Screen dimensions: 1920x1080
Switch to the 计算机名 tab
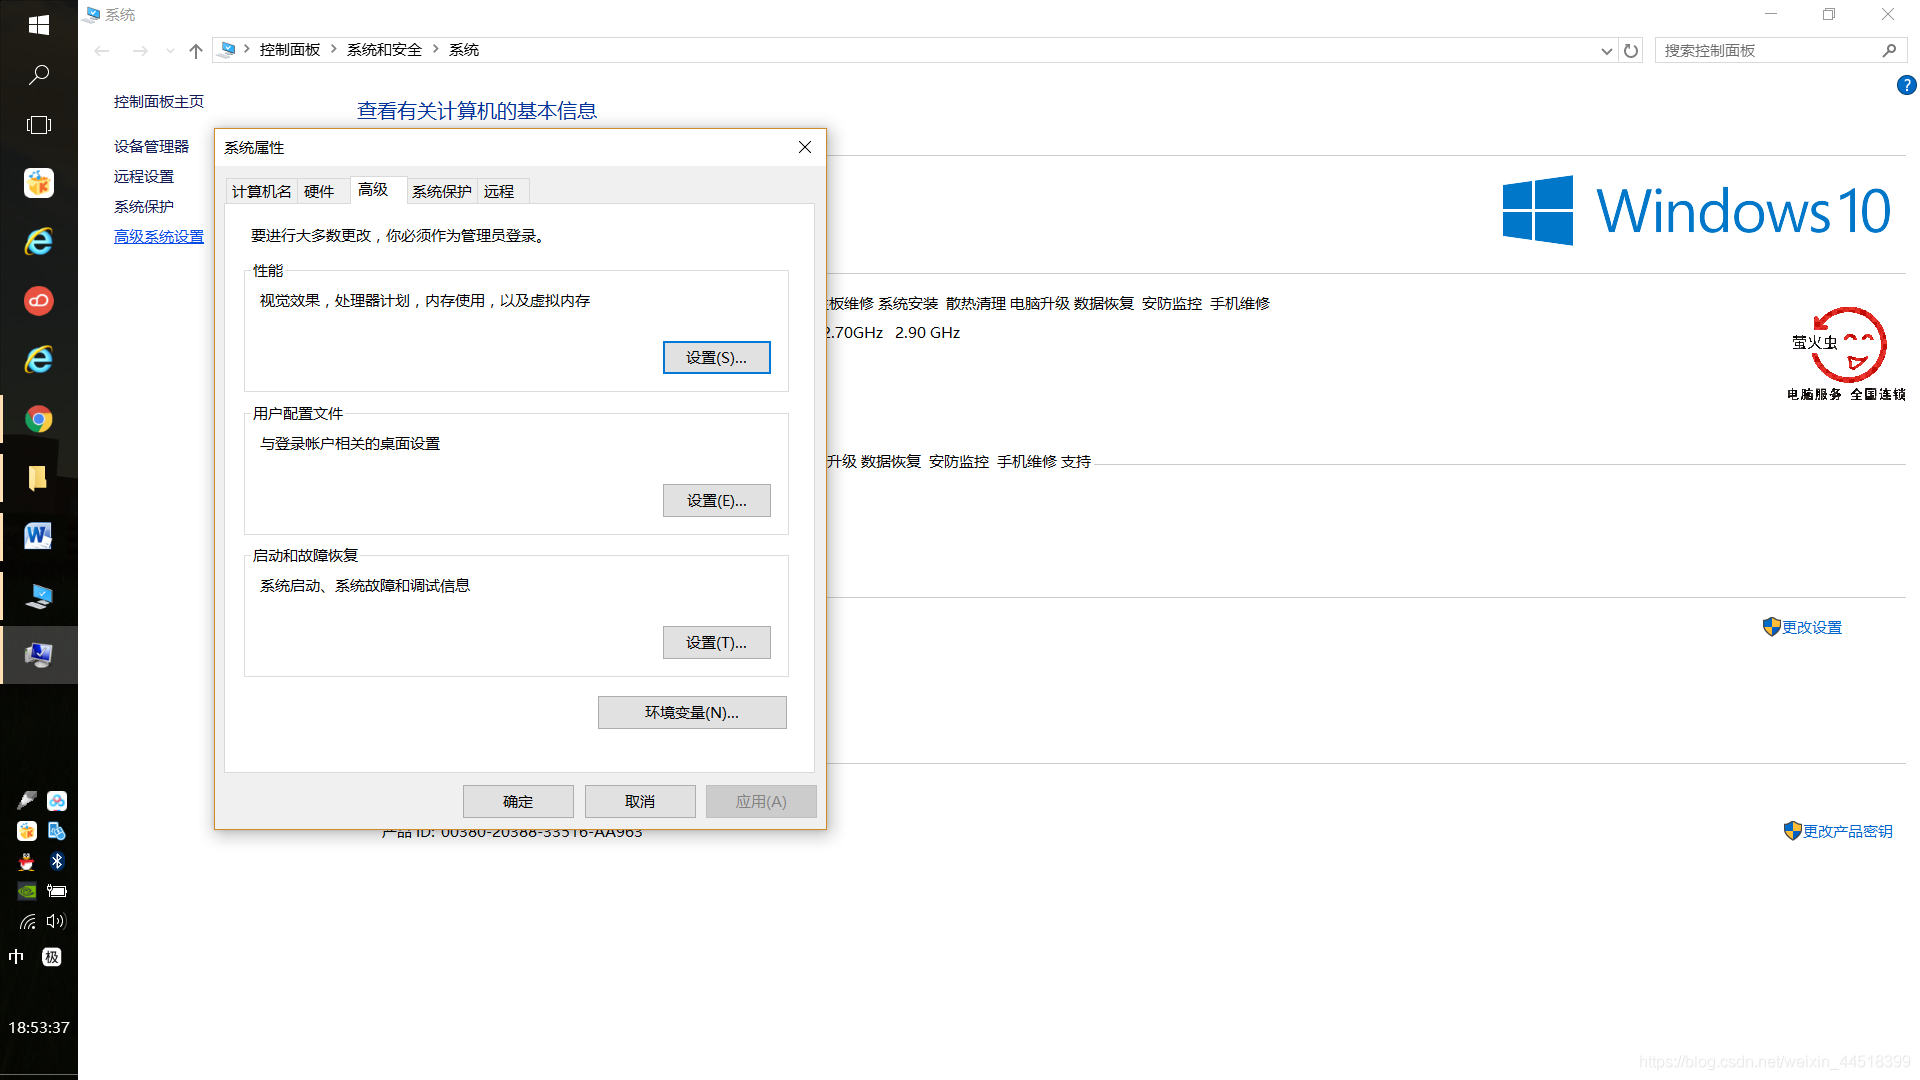[261, 191]
